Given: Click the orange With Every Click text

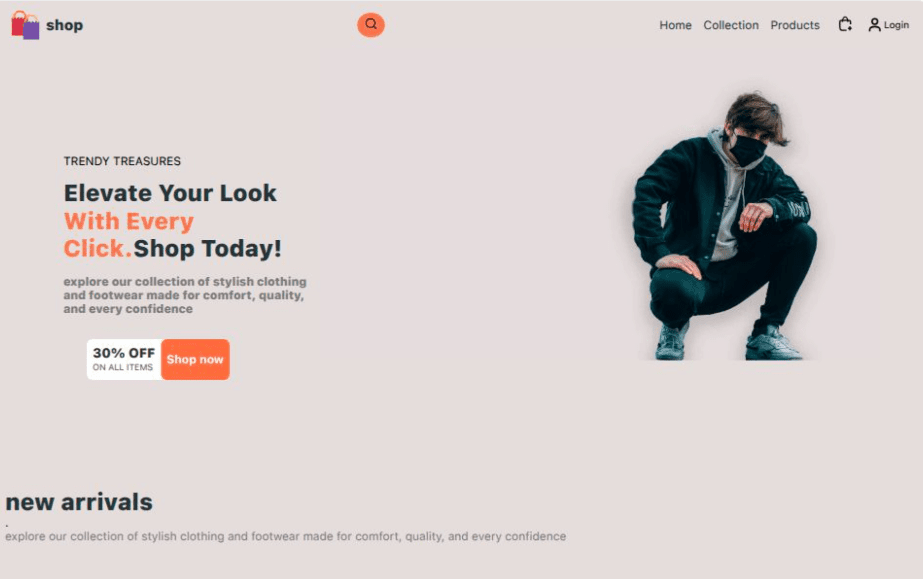Looking at the screenshot, I should coord(129,235).
